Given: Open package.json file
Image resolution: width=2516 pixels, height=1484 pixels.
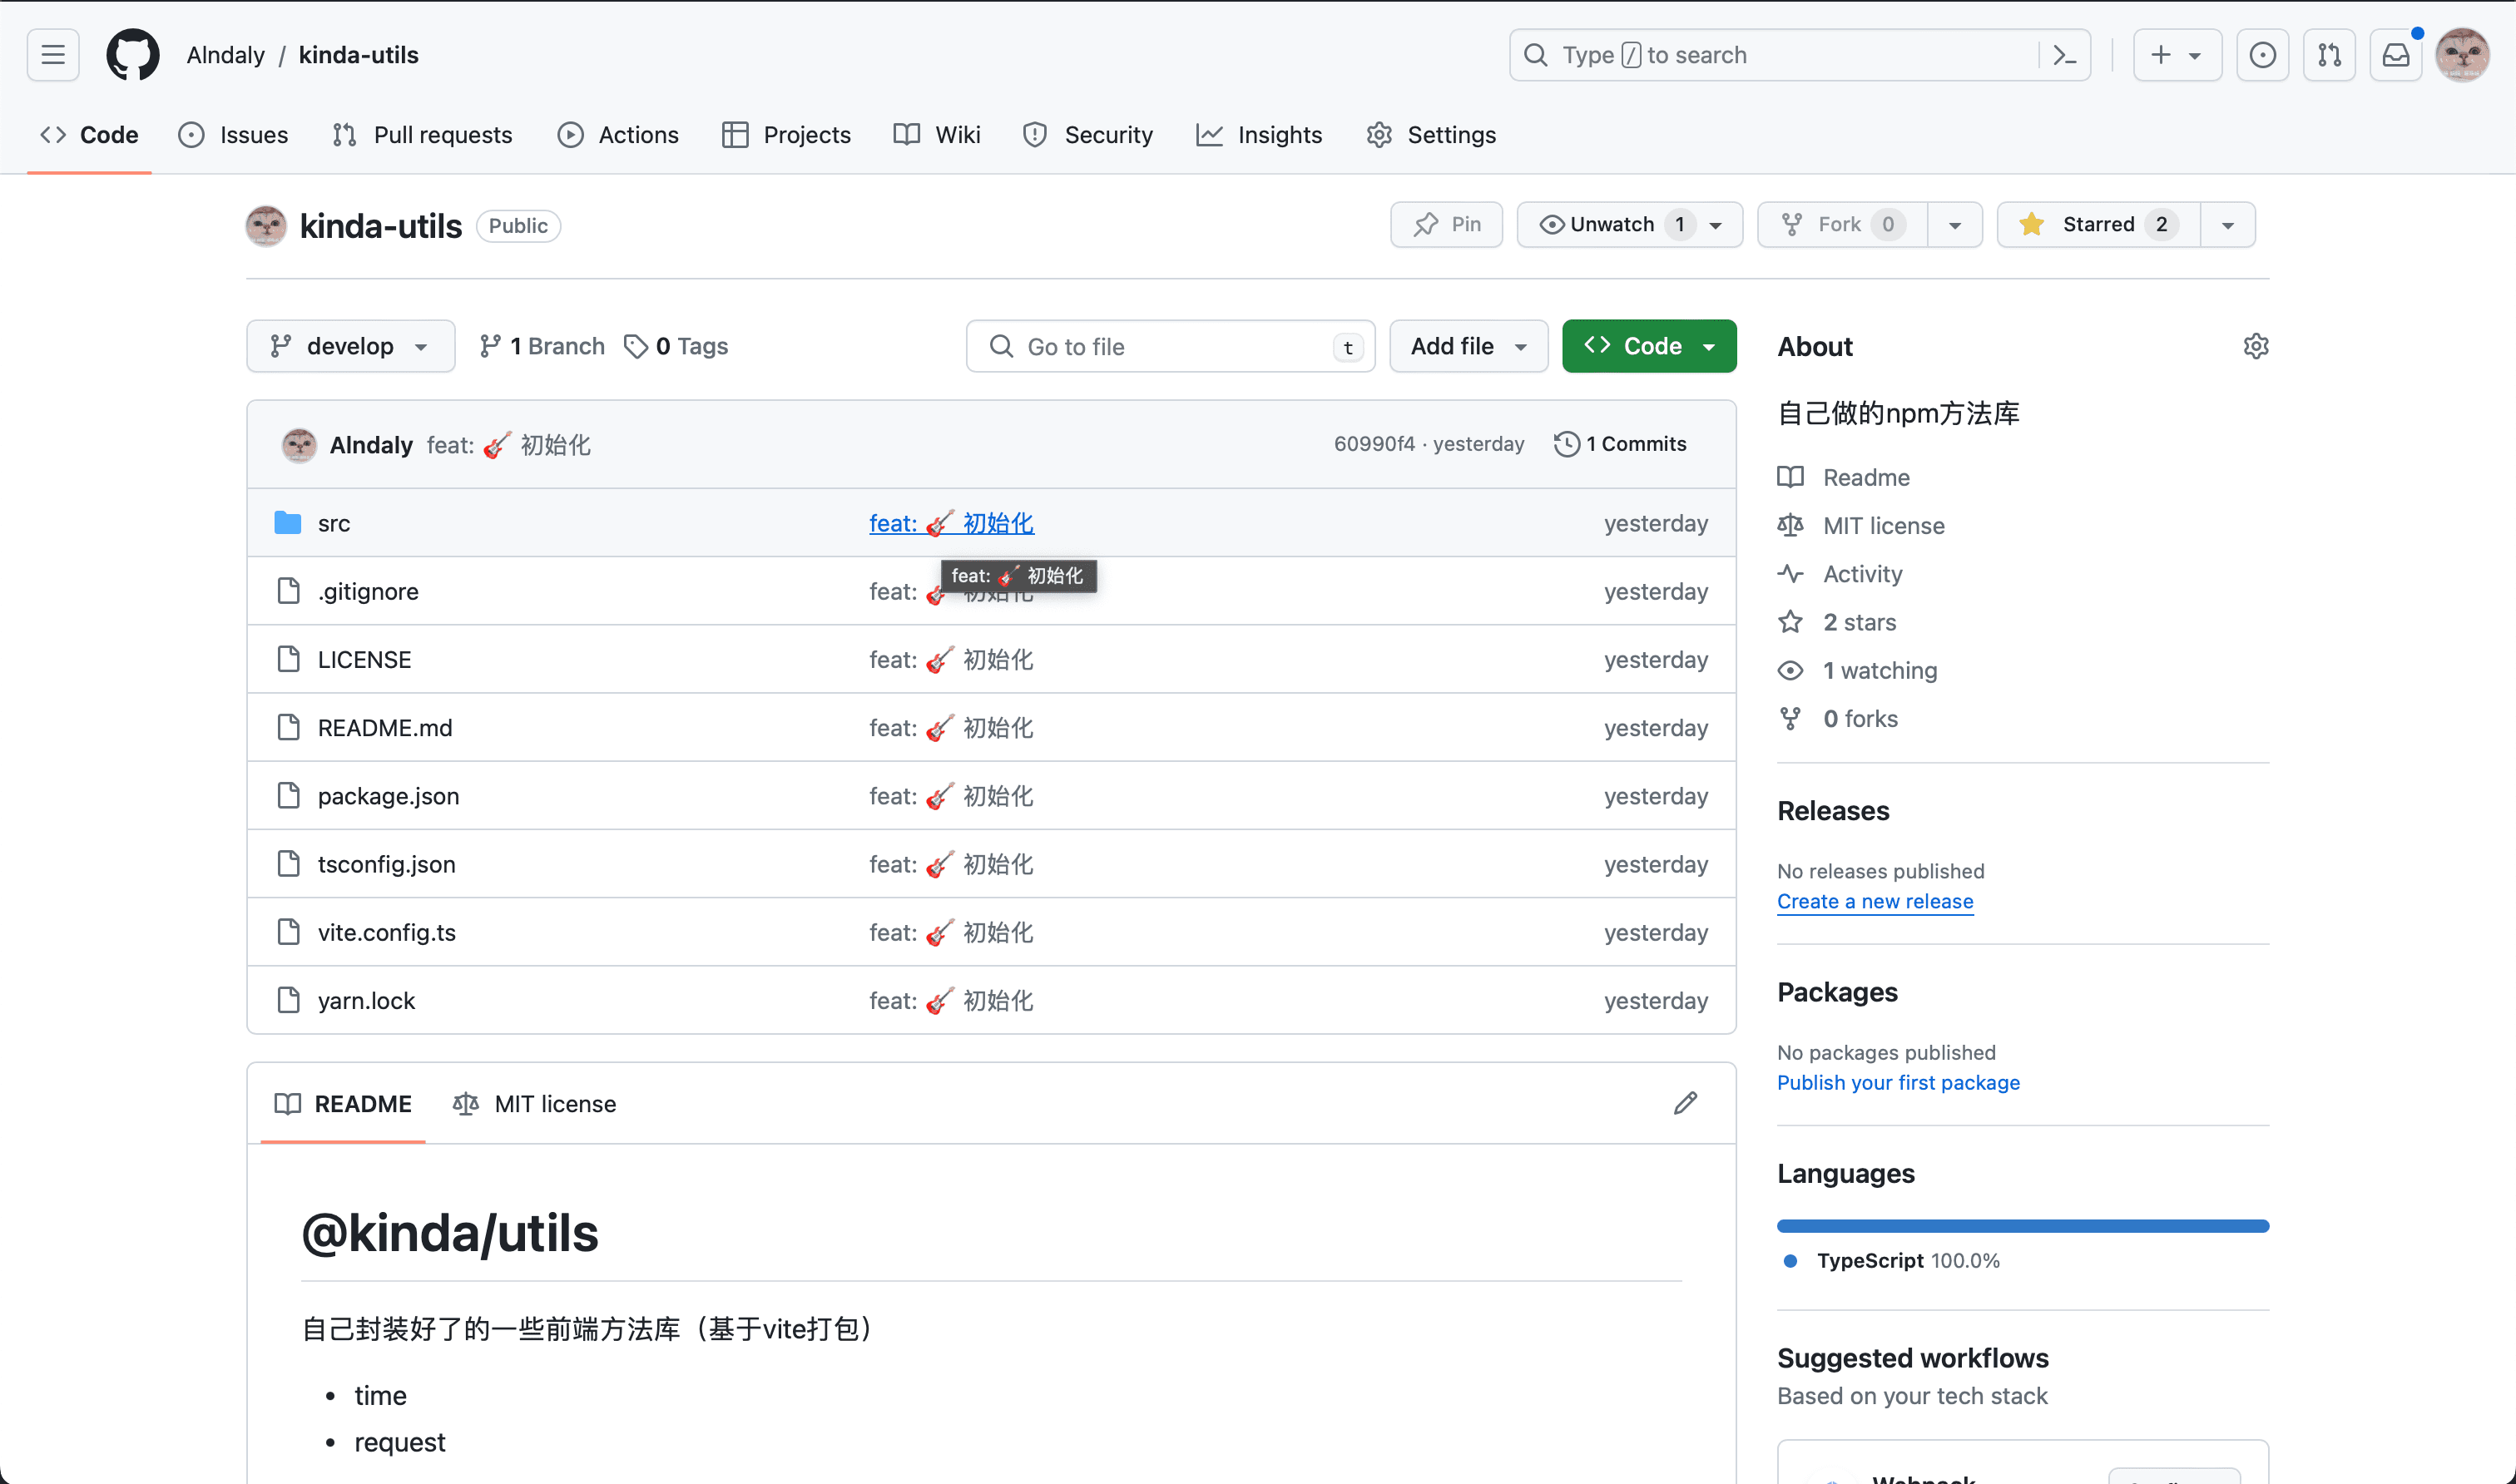Looking at the screenshot, I should pos(388,795).
